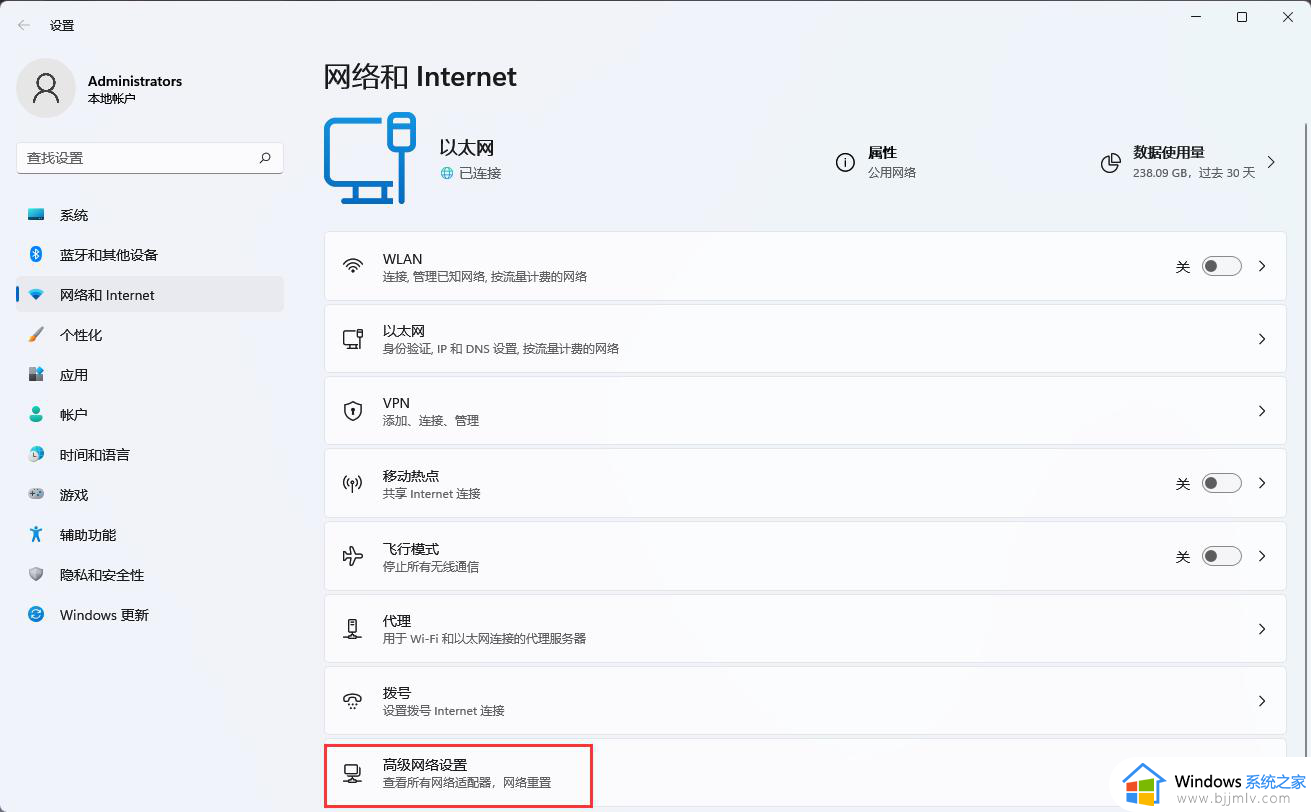Click the 应用 apps icon in sidebar

[36, 375]
